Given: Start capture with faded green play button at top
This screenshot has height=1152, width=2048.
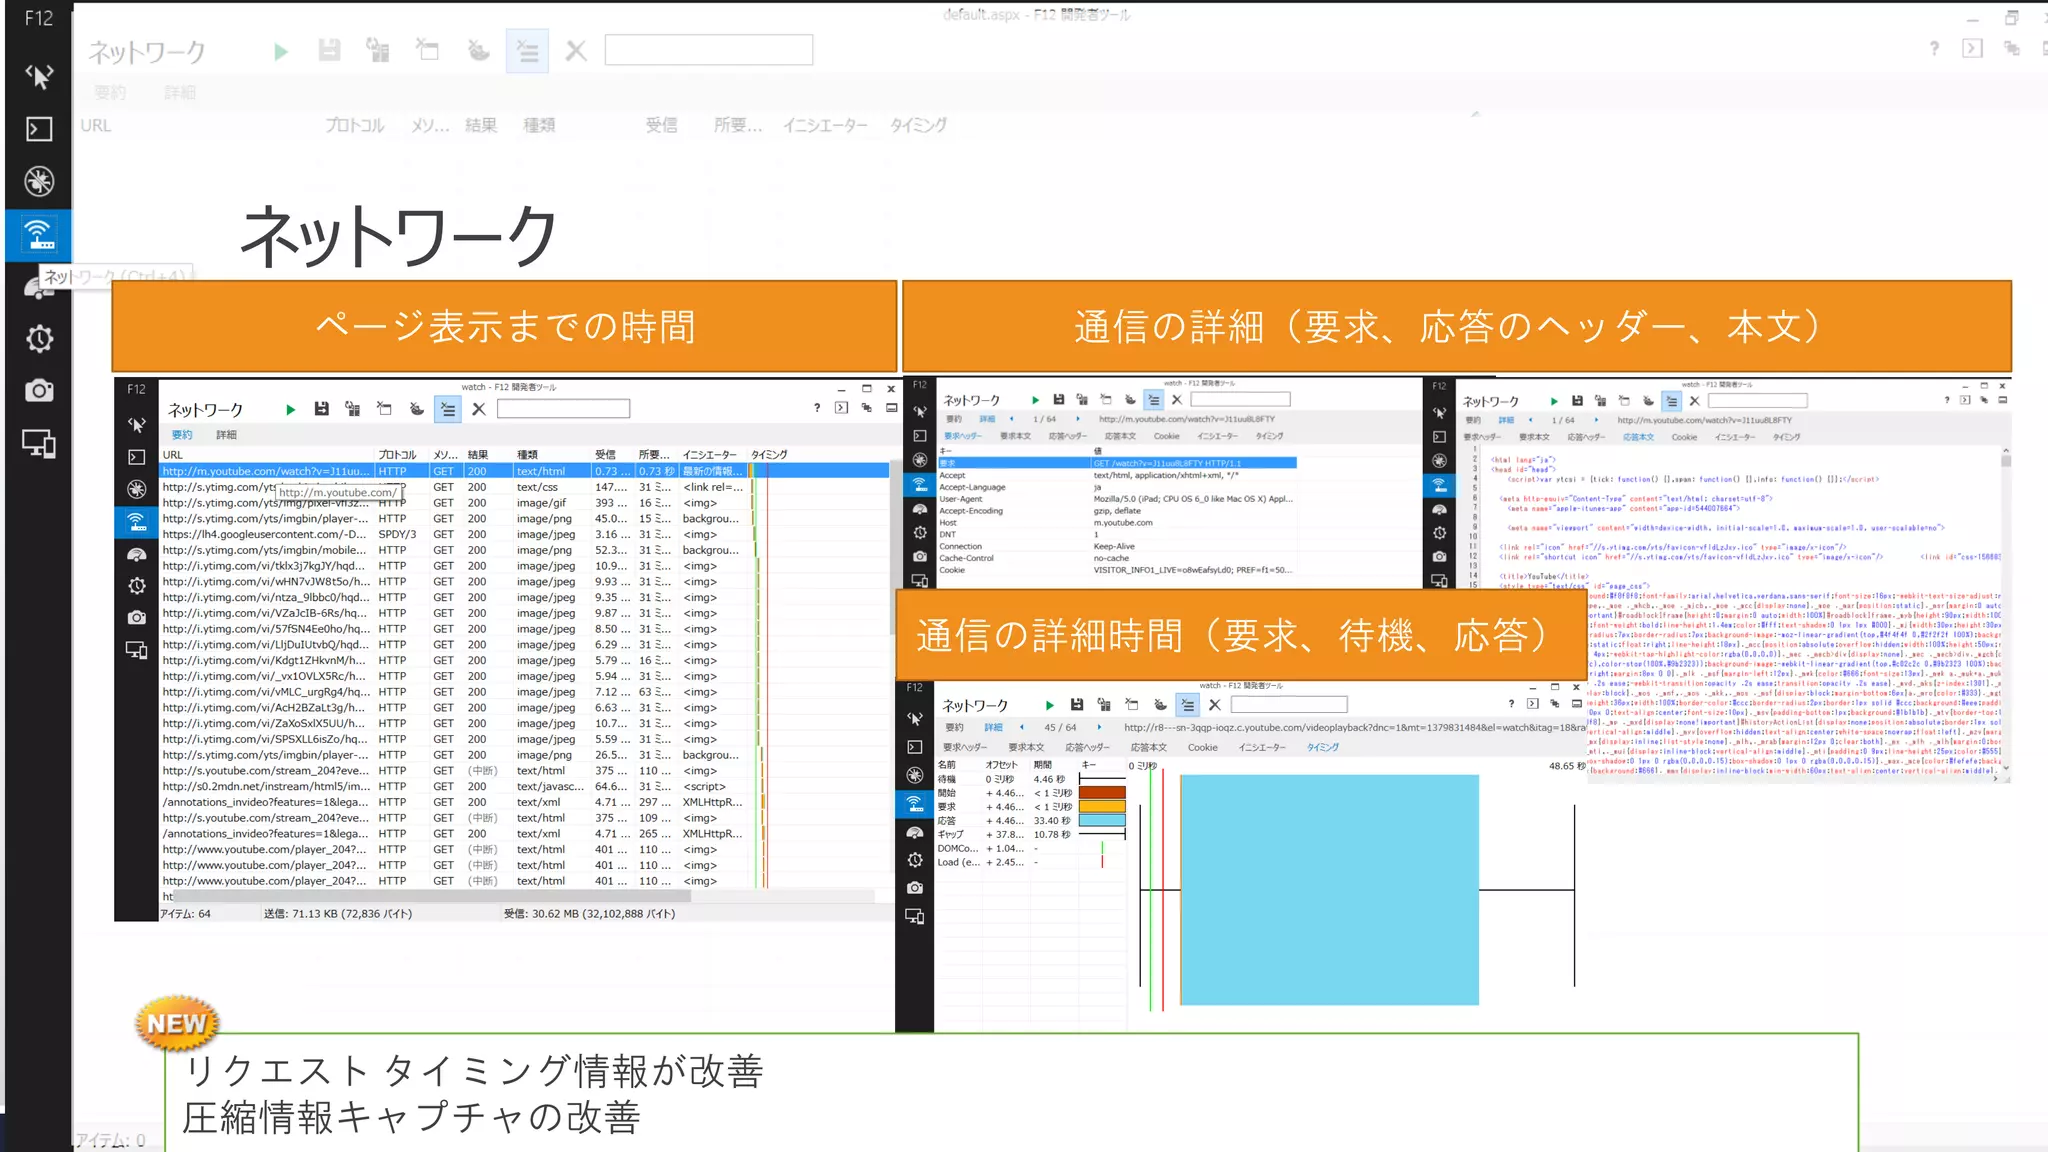Looking at the screenshot, I should coord(281,51).
